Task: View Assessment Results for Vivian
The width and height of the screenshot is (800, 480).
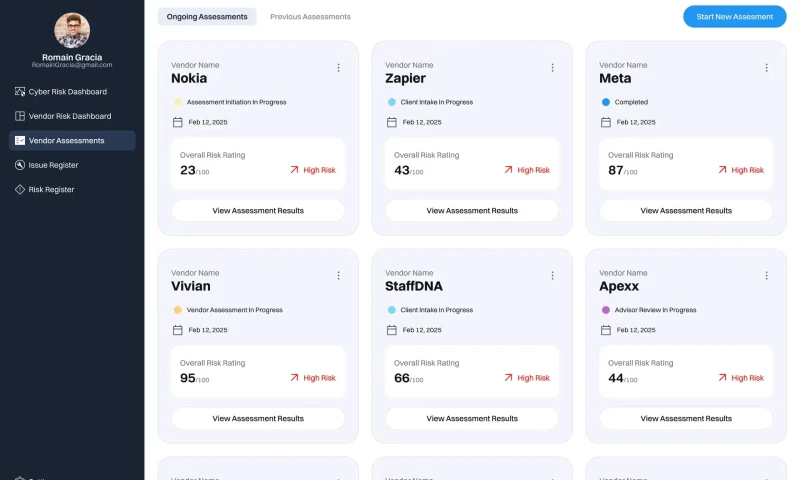Action: 258,419
